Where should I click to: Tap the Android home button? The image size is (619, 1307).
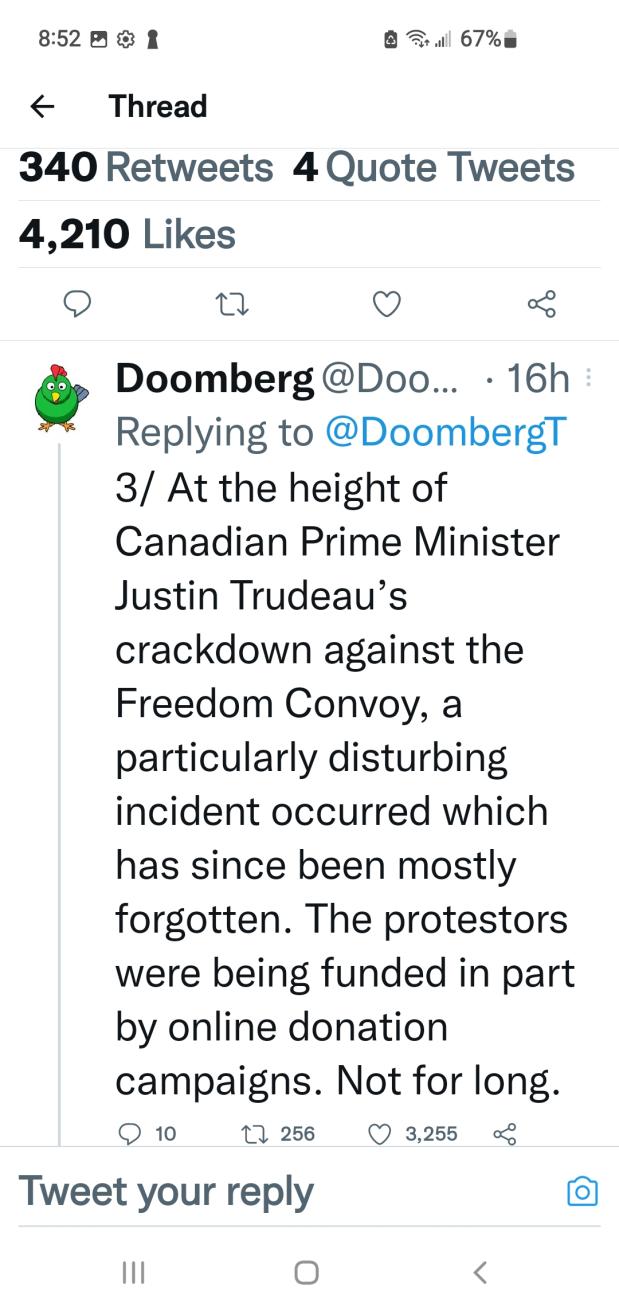pyautogui.click(x=307, y=1272)
